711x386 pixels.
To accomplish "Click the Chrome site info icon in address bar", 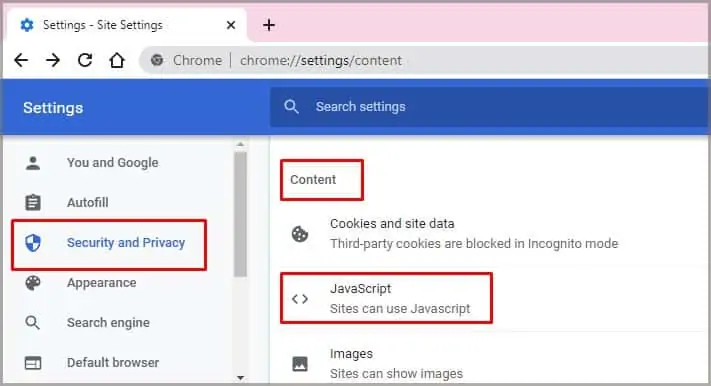I will click(x=157, y=60).
